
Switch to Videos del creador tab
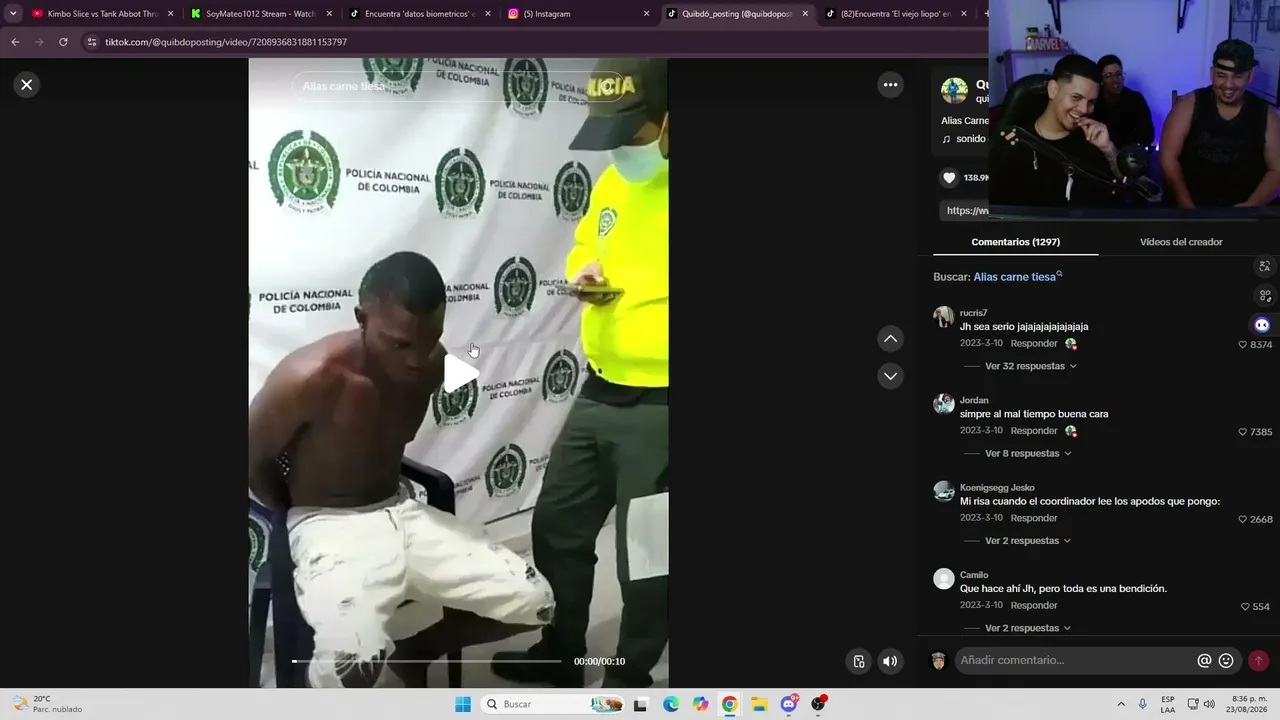1181,242
